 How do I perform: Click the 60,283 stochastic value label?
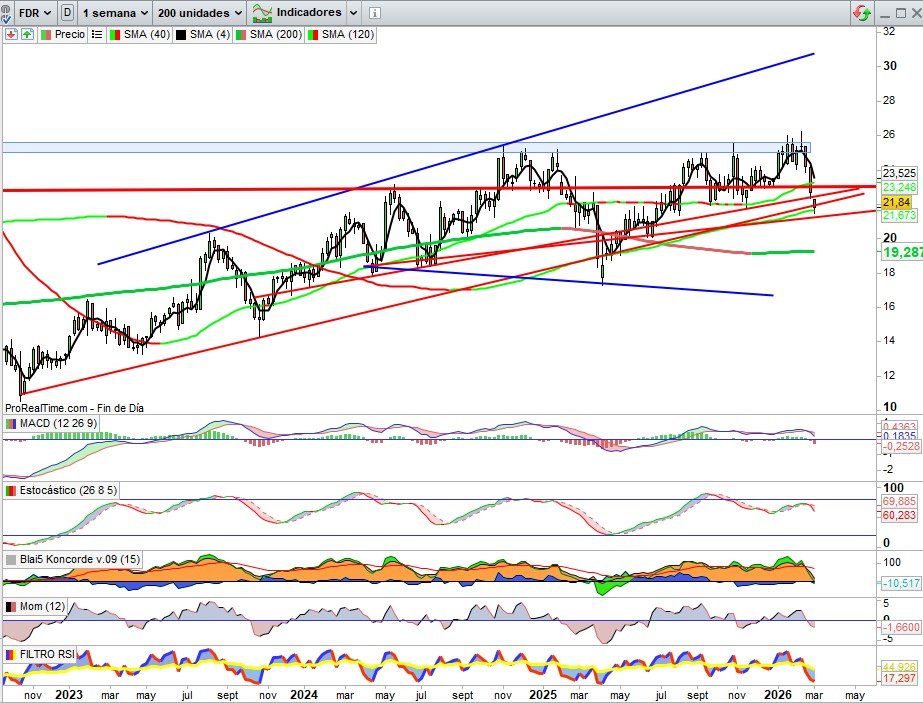899,515
